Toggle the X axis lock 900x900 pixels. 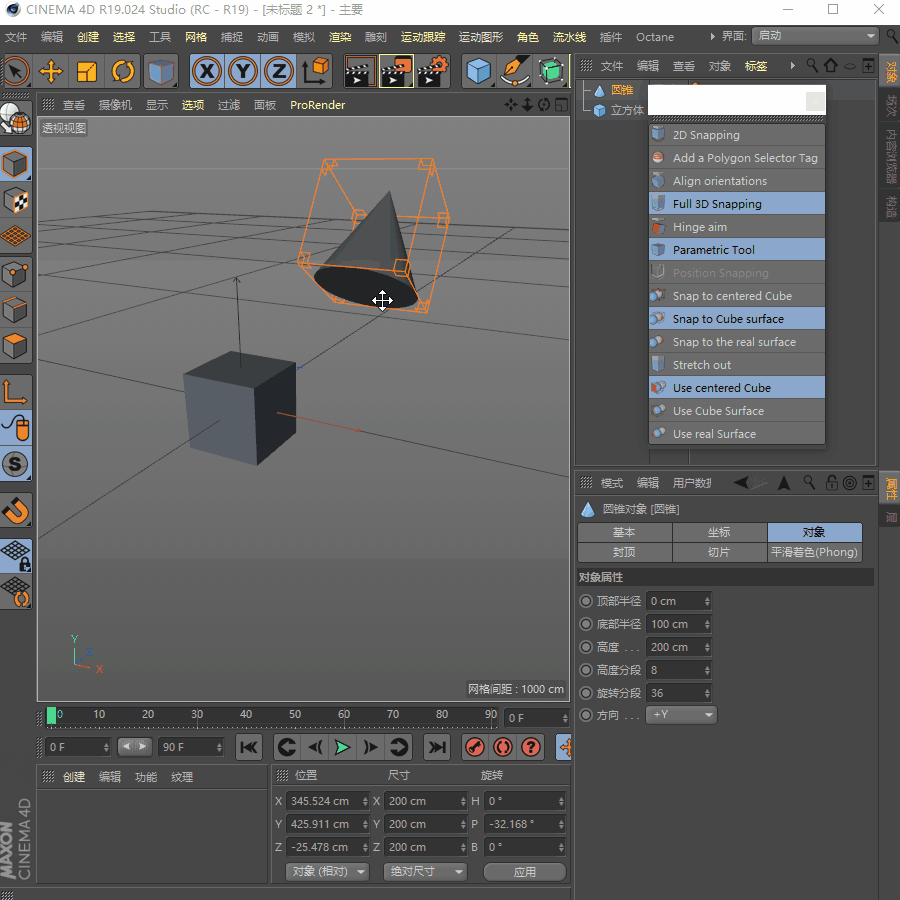207,71
